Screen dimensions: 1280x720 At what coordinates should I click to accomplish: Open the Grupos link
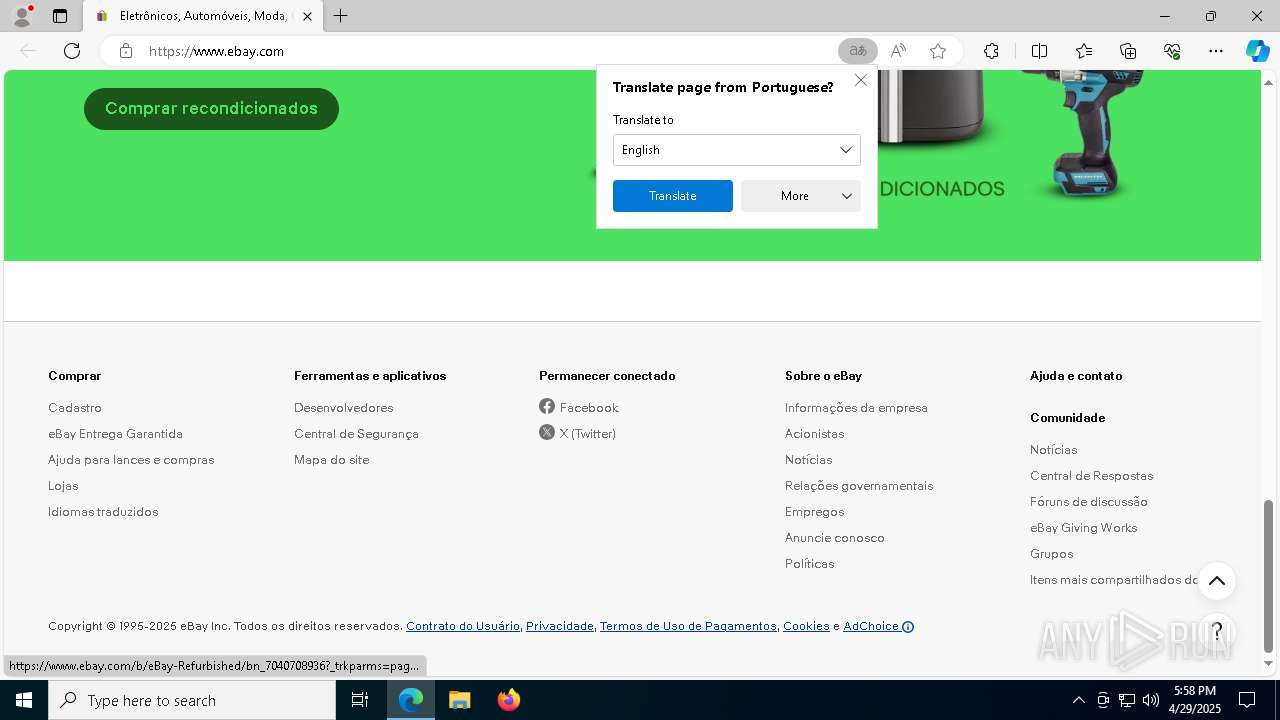pos(1051,553)
